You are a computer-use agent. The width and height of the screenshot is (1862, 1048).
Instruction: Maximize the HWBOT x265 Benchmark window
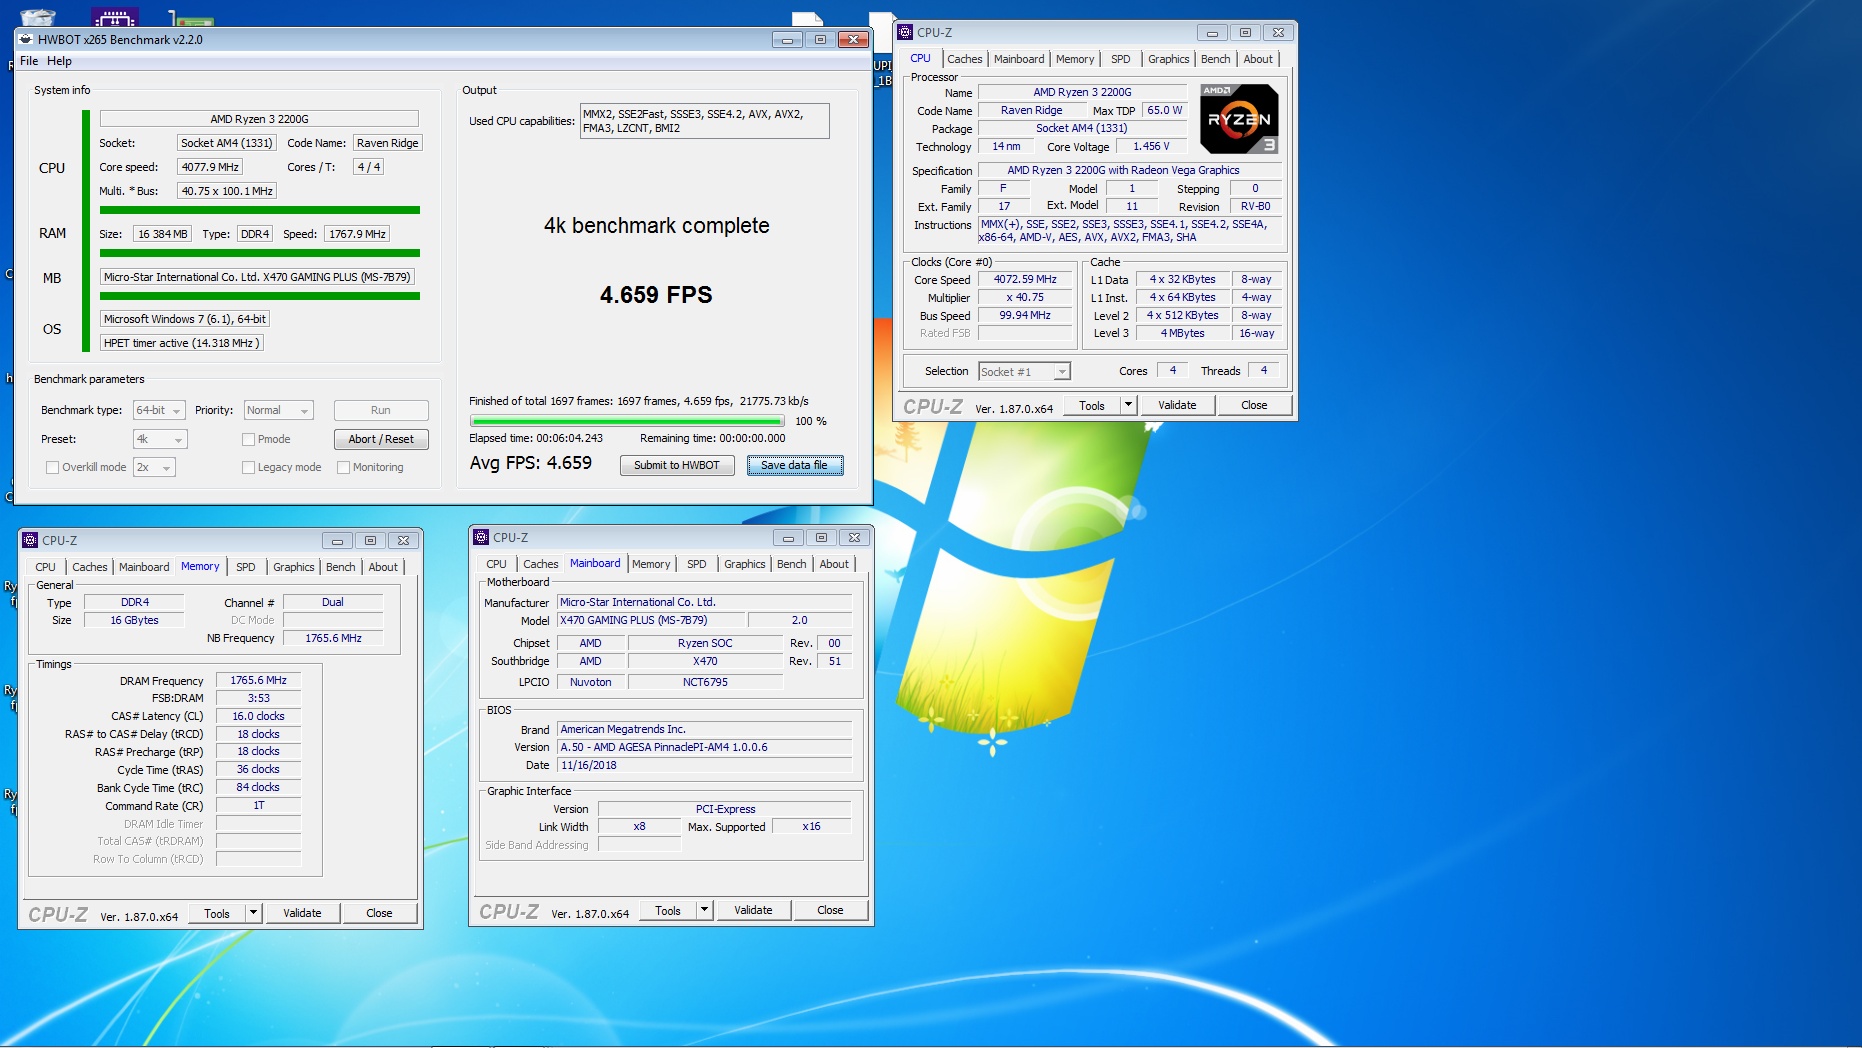(820, 40)
